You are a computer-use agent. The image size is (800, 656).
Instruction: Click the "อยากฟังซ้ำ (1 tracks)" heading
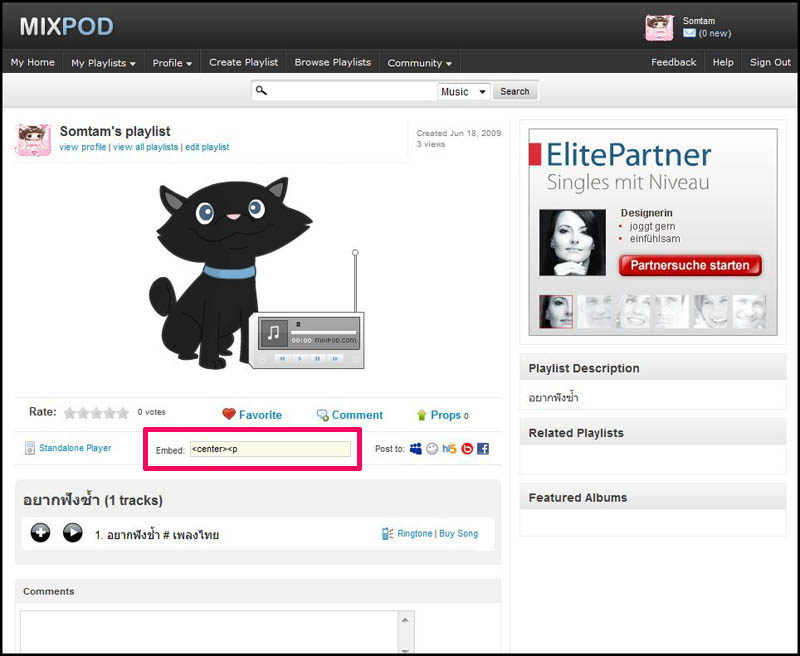(x=93, y=500)
